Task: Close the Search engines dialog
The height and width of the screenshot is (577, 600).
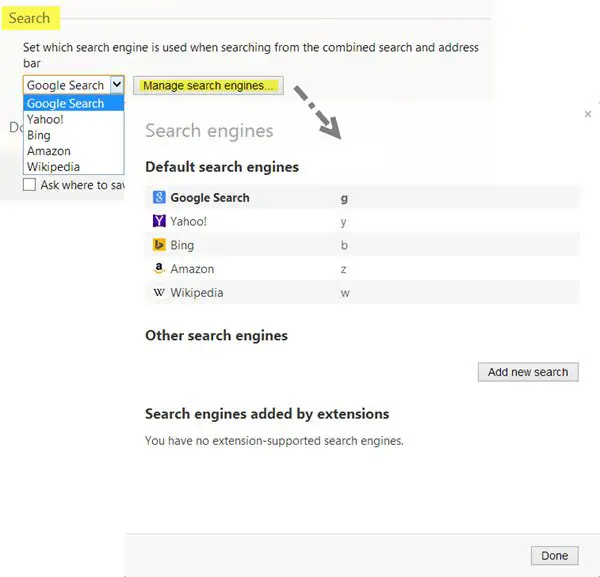Action: pos(588,115)
